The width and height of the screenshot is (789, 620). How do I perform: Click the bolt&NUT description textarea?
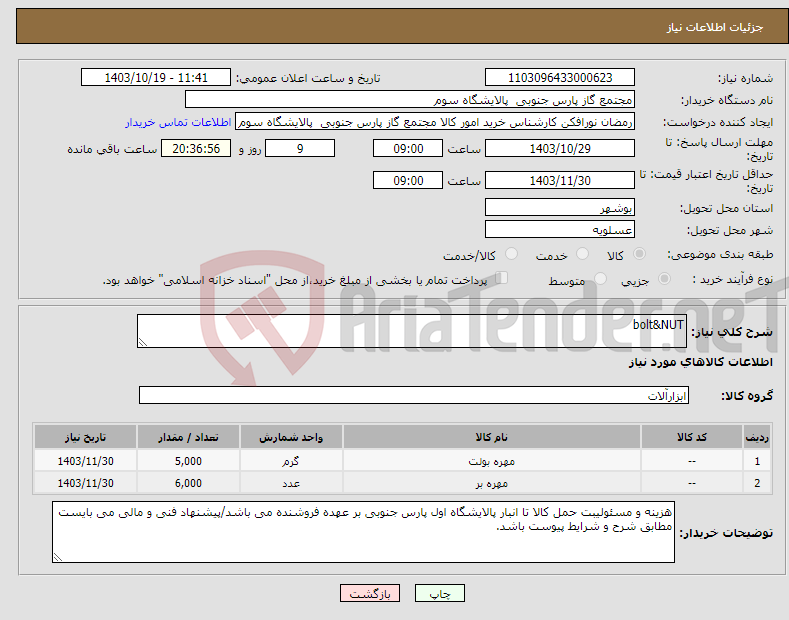[x=412, y=331]
